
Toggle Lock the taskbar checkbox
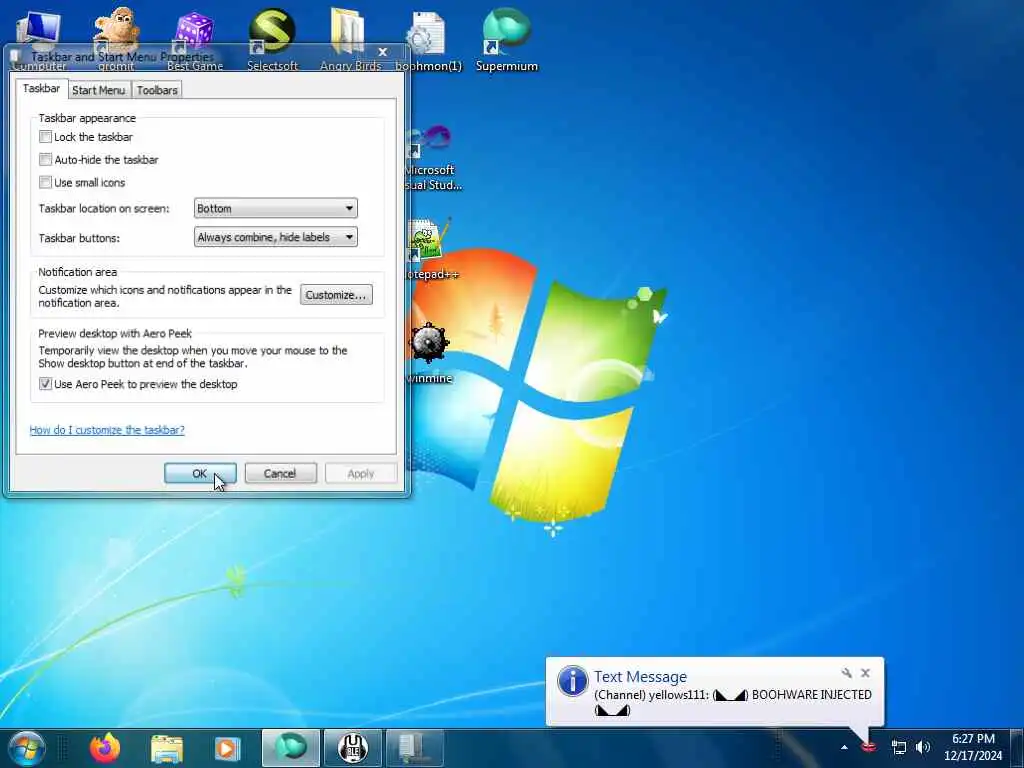pyautogui.click(x=45, y=136)
